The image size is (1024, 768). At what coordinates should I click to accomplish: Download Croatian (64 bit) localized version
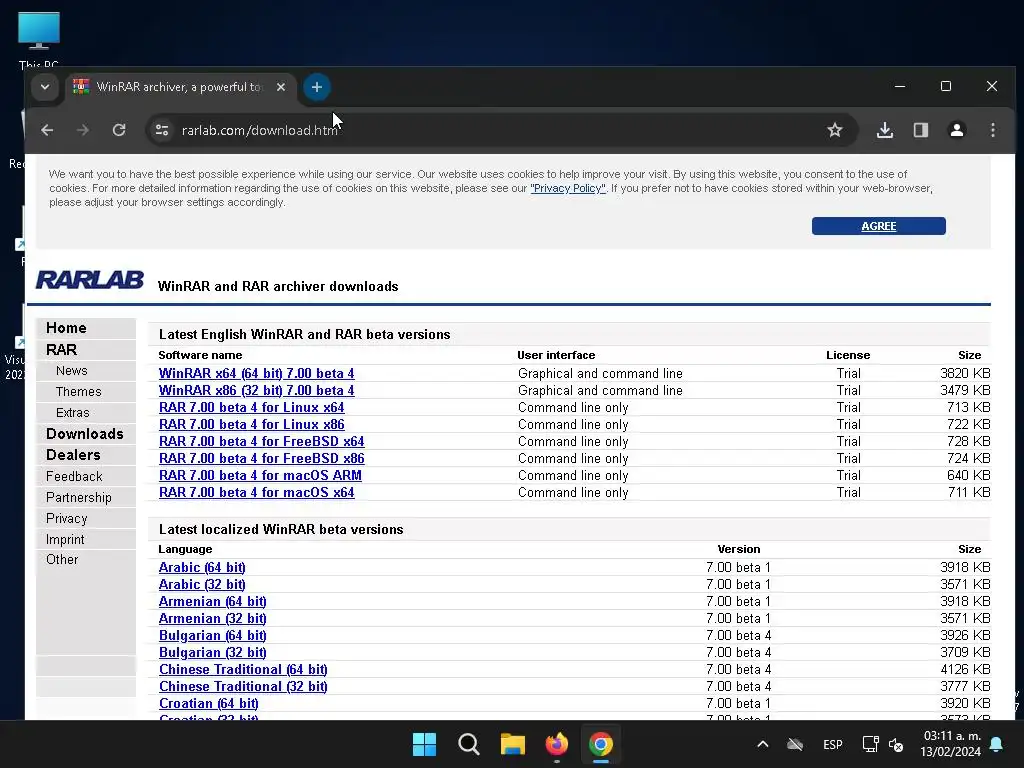[209, 703]
